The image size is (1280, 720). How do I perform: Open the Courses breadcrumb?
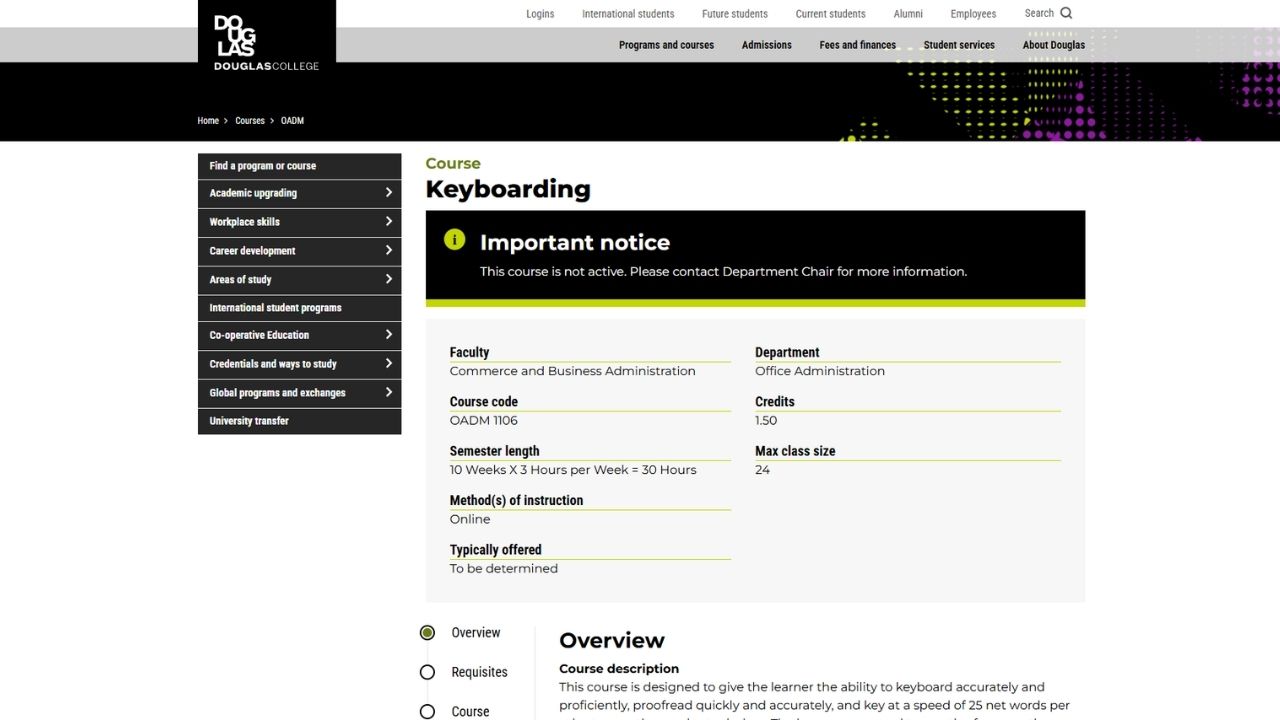(250, 121)
